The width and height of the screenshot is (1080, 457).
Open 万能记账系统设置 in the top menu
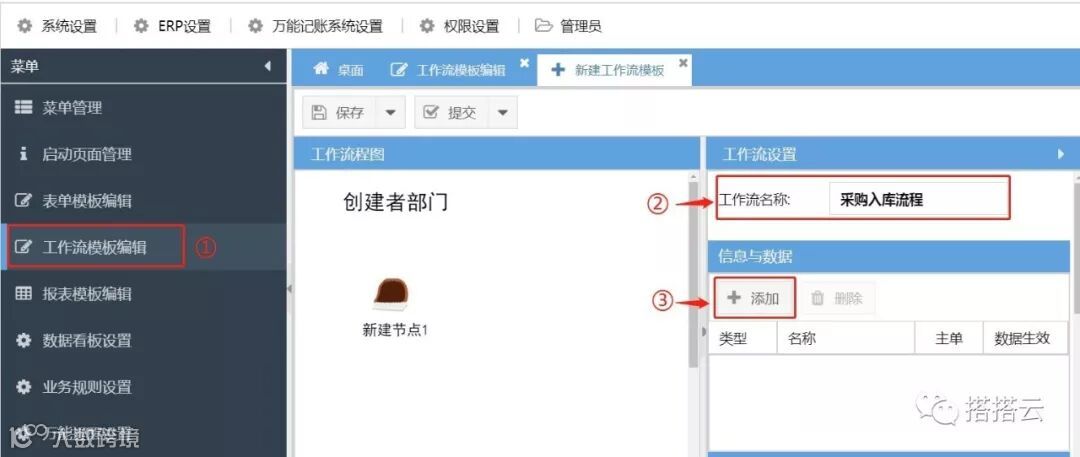coord(316,26)
